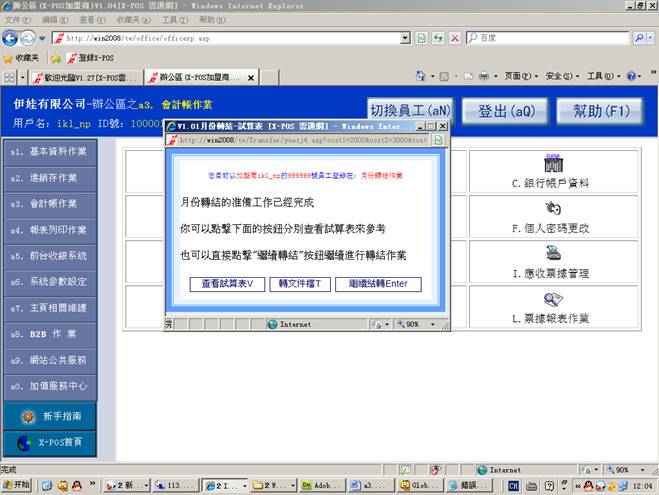Click the 收藏夾 favorites star icon
This screenshot has width=659, height=495.
pyautogui.click(x=9, y=58)
